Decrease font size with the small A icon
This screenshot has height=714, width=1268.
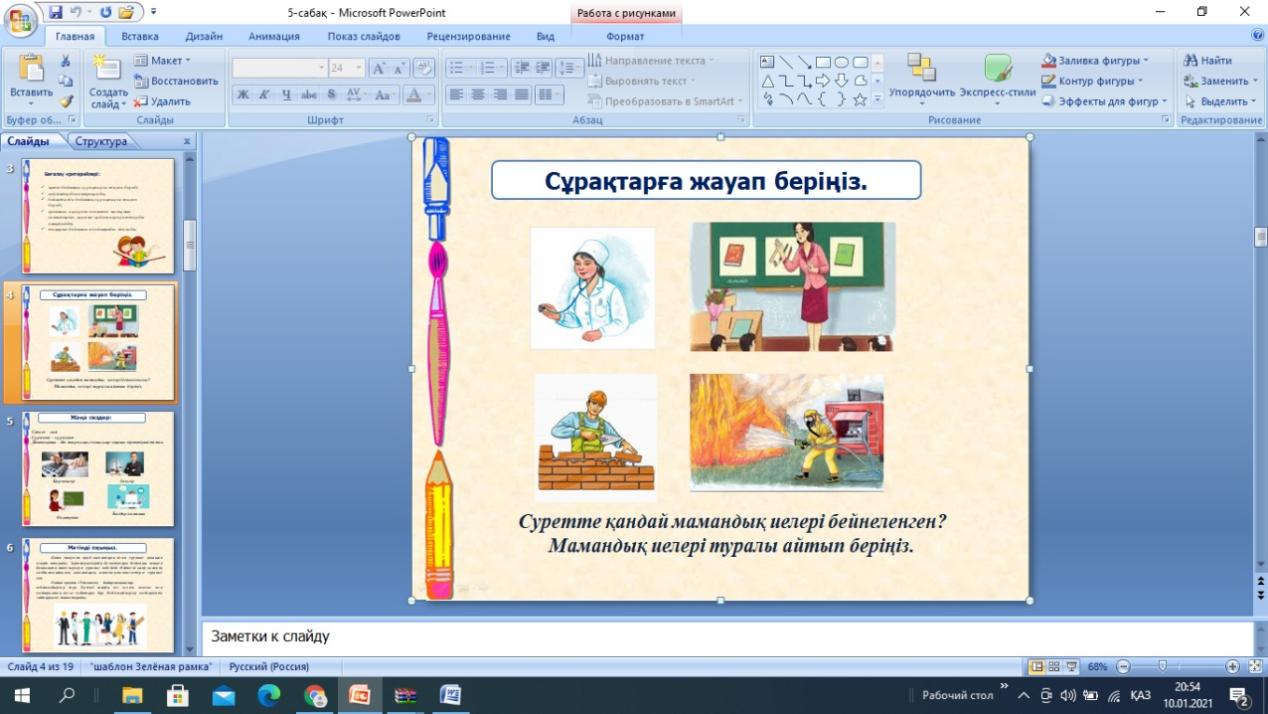(400, 68)
